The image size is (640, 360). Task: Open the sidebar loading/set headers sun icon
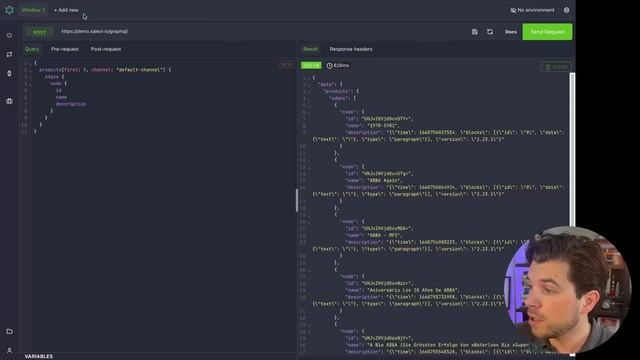tap(9, 36)
